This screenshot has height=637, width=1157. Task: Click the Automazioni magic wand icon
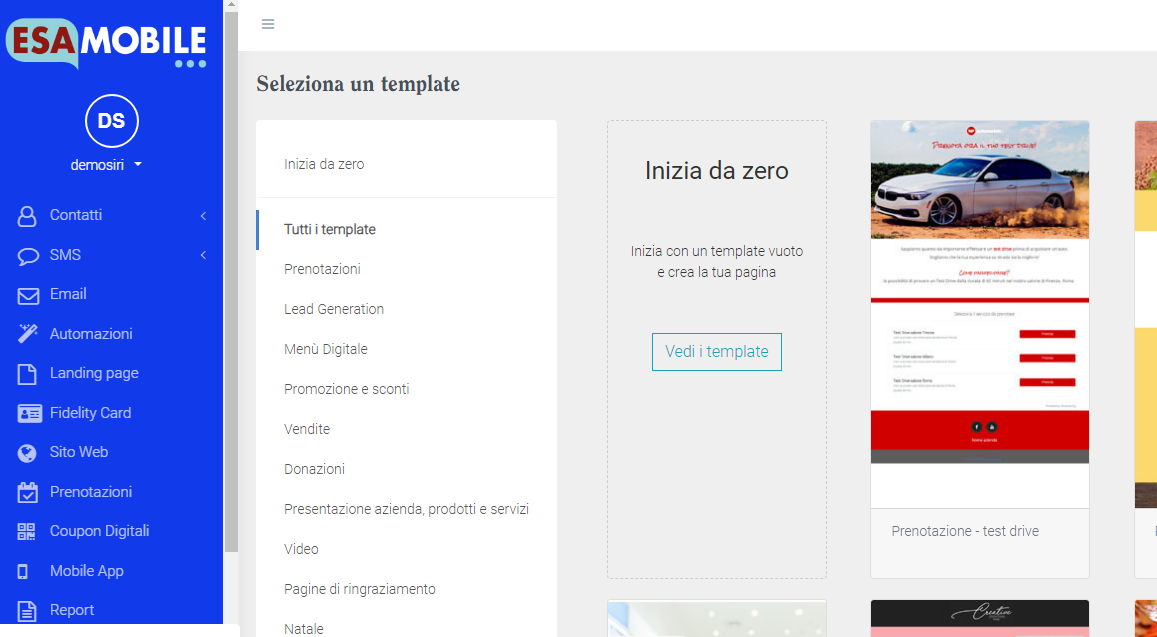pyautogui.click(x=27, y=334)
